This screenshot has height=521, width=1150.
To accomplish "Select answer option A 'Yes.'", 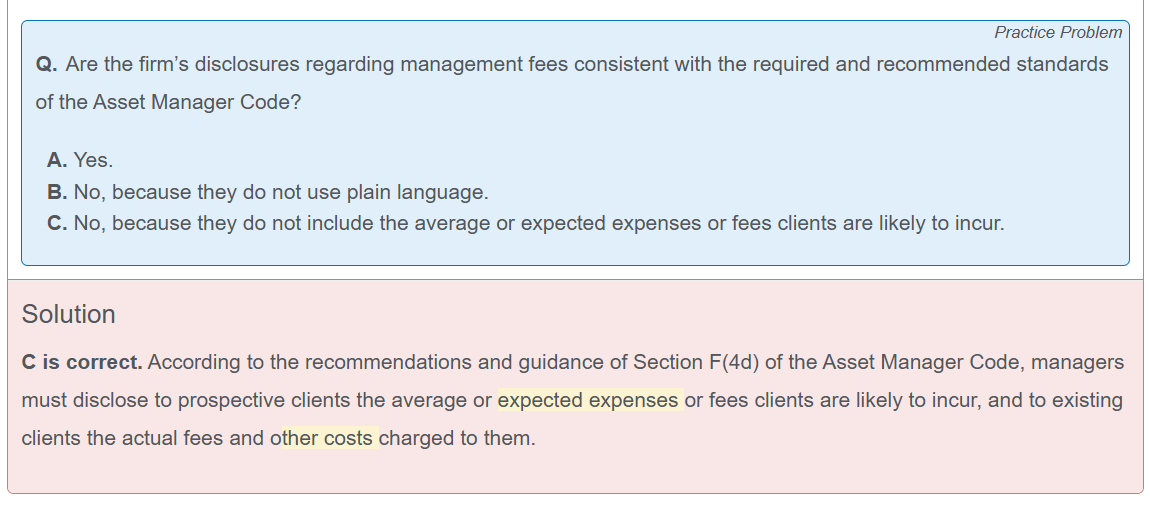I will pyautogui.click(x=80, y=160).
